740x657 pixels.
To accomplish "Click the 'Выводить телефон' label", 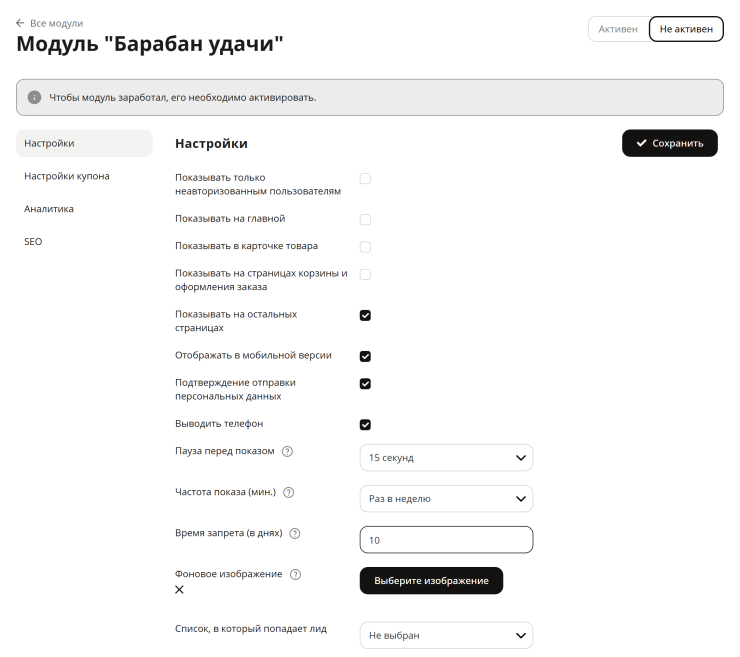I will (219, 423).
